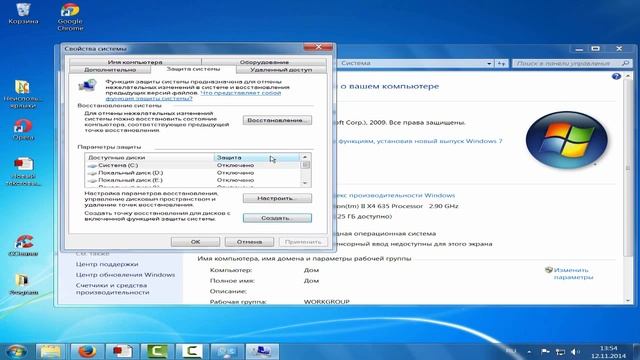640x360 pixels.
Task: Open the bottom folder icon on desktop
Action: pyautogui.click(x=24, y=284)
